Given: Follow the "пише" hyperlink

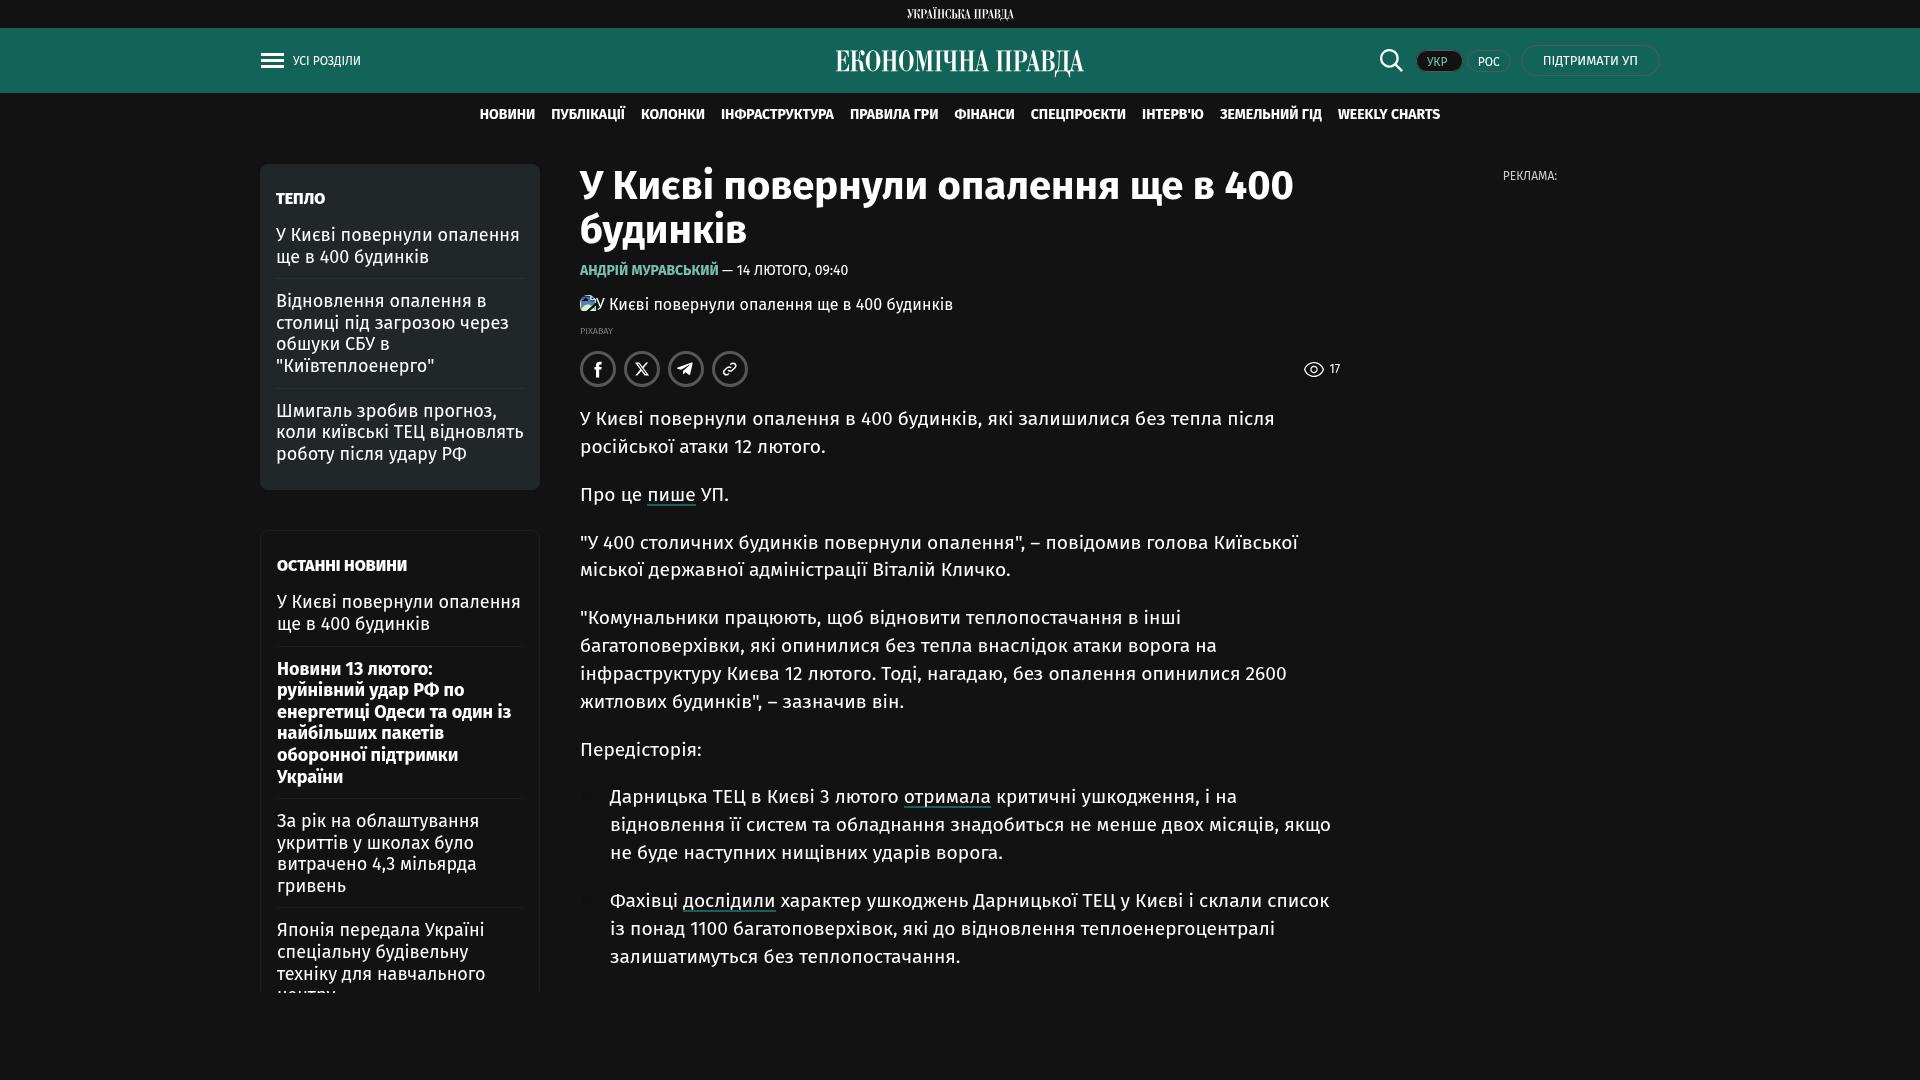Looking at the screenshot, I should (x=671, y=495).
